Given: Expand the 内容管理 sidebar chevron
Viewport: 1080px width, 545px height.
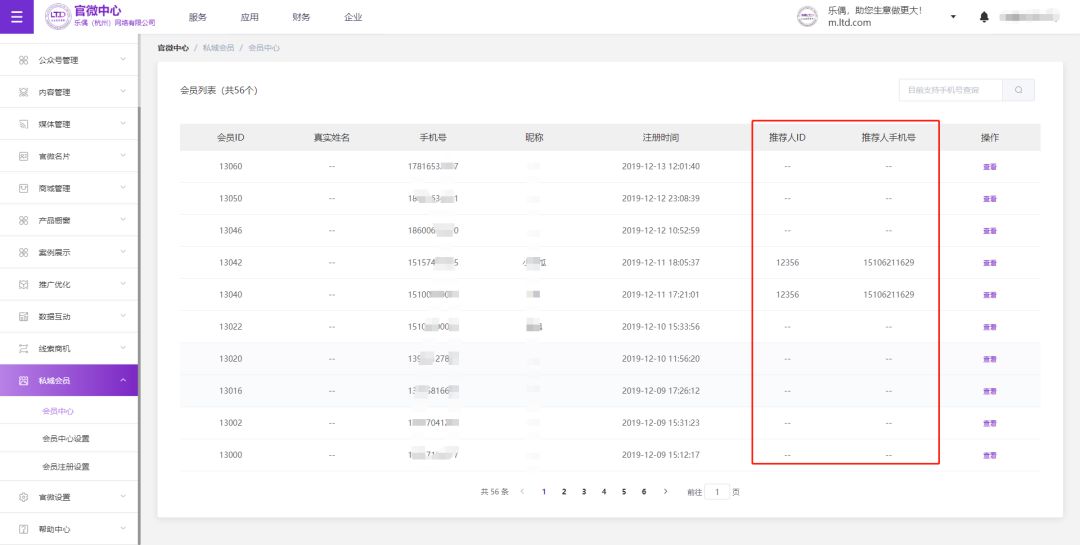Looking at the screenshot, I should (123, 92).
